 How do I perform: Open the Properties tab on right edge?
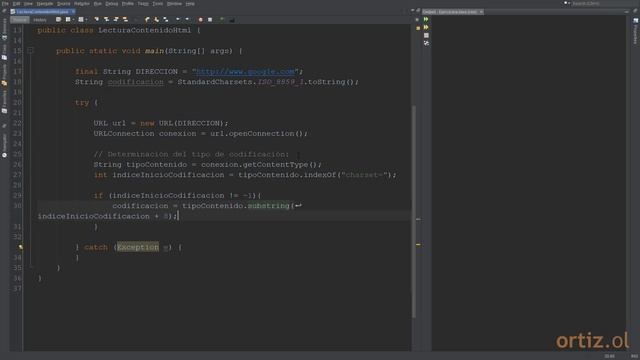pyautogui.click(x=636, y=31)
